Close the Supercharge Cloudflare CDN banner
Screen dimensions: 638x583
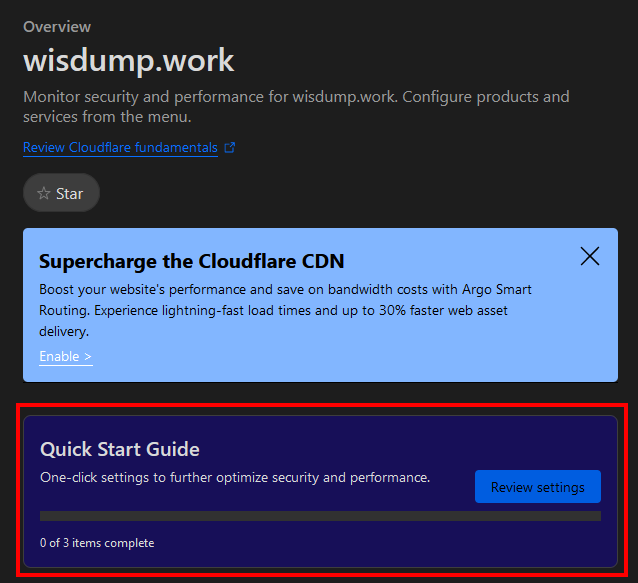(590, 257)
